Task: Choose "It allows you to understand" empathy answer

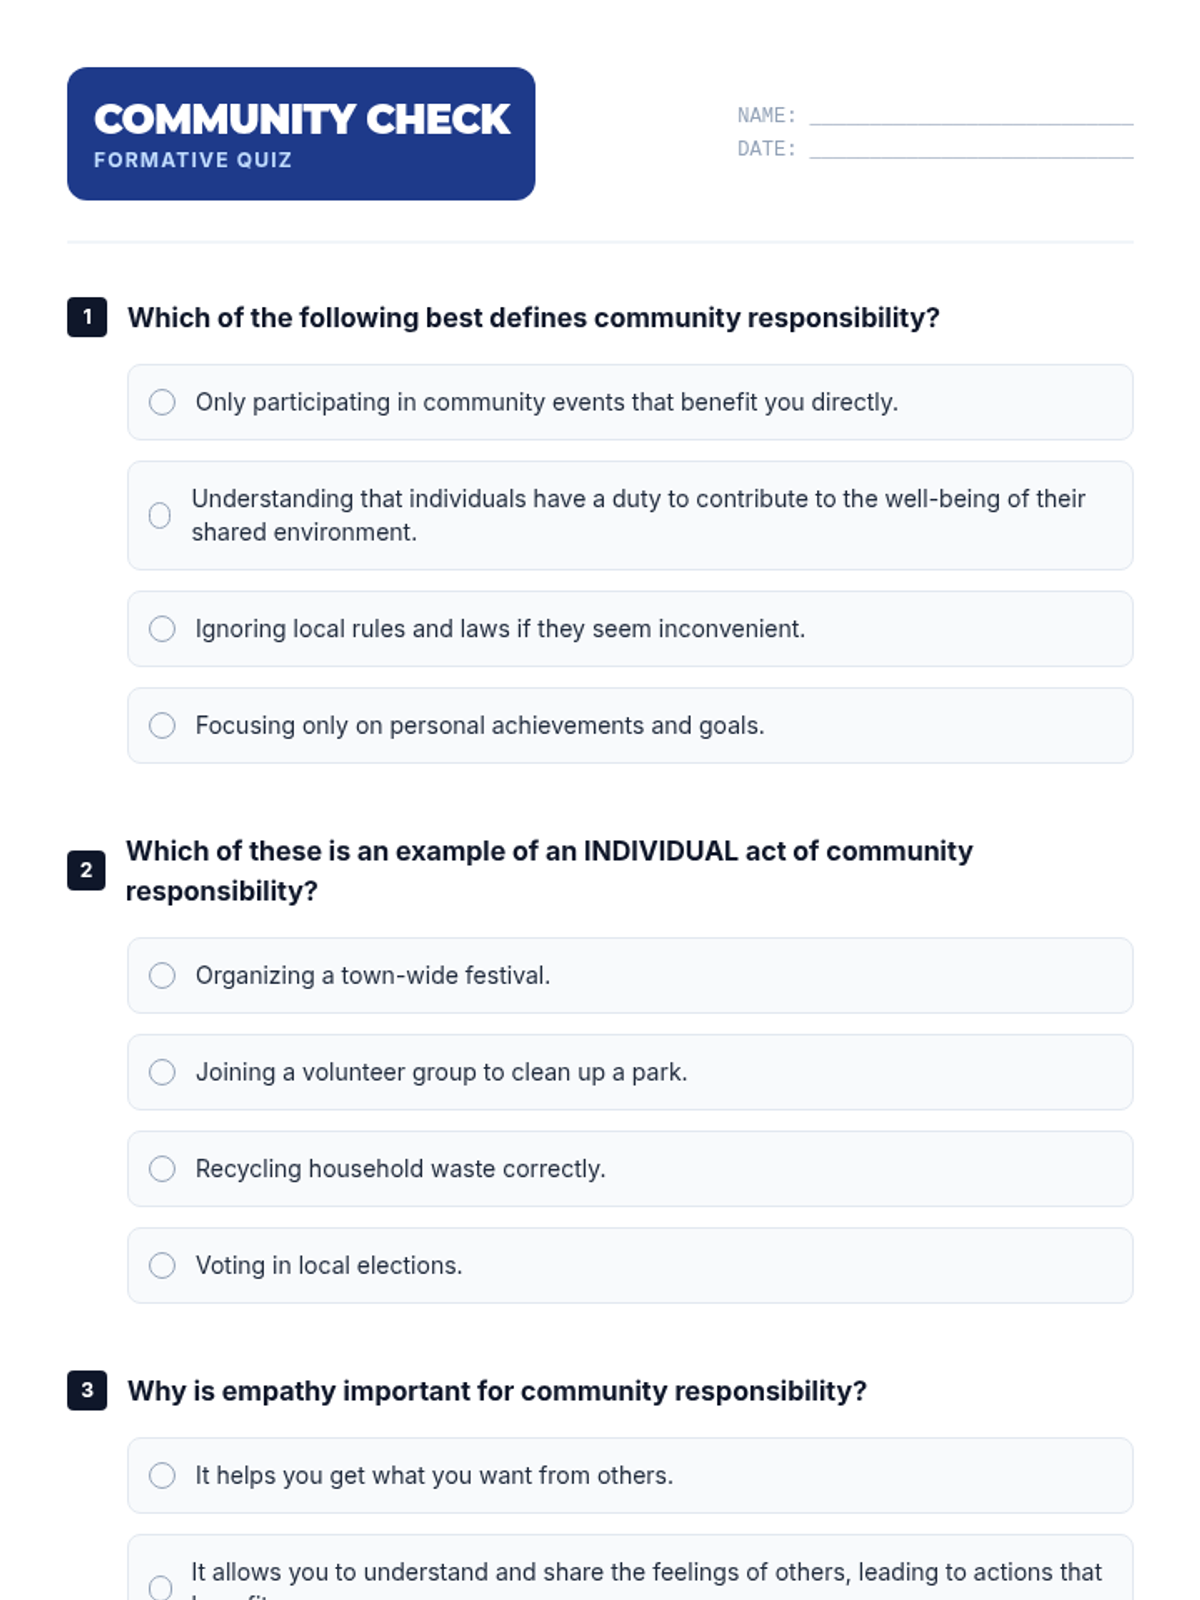Action: (x=160, y=1587)
